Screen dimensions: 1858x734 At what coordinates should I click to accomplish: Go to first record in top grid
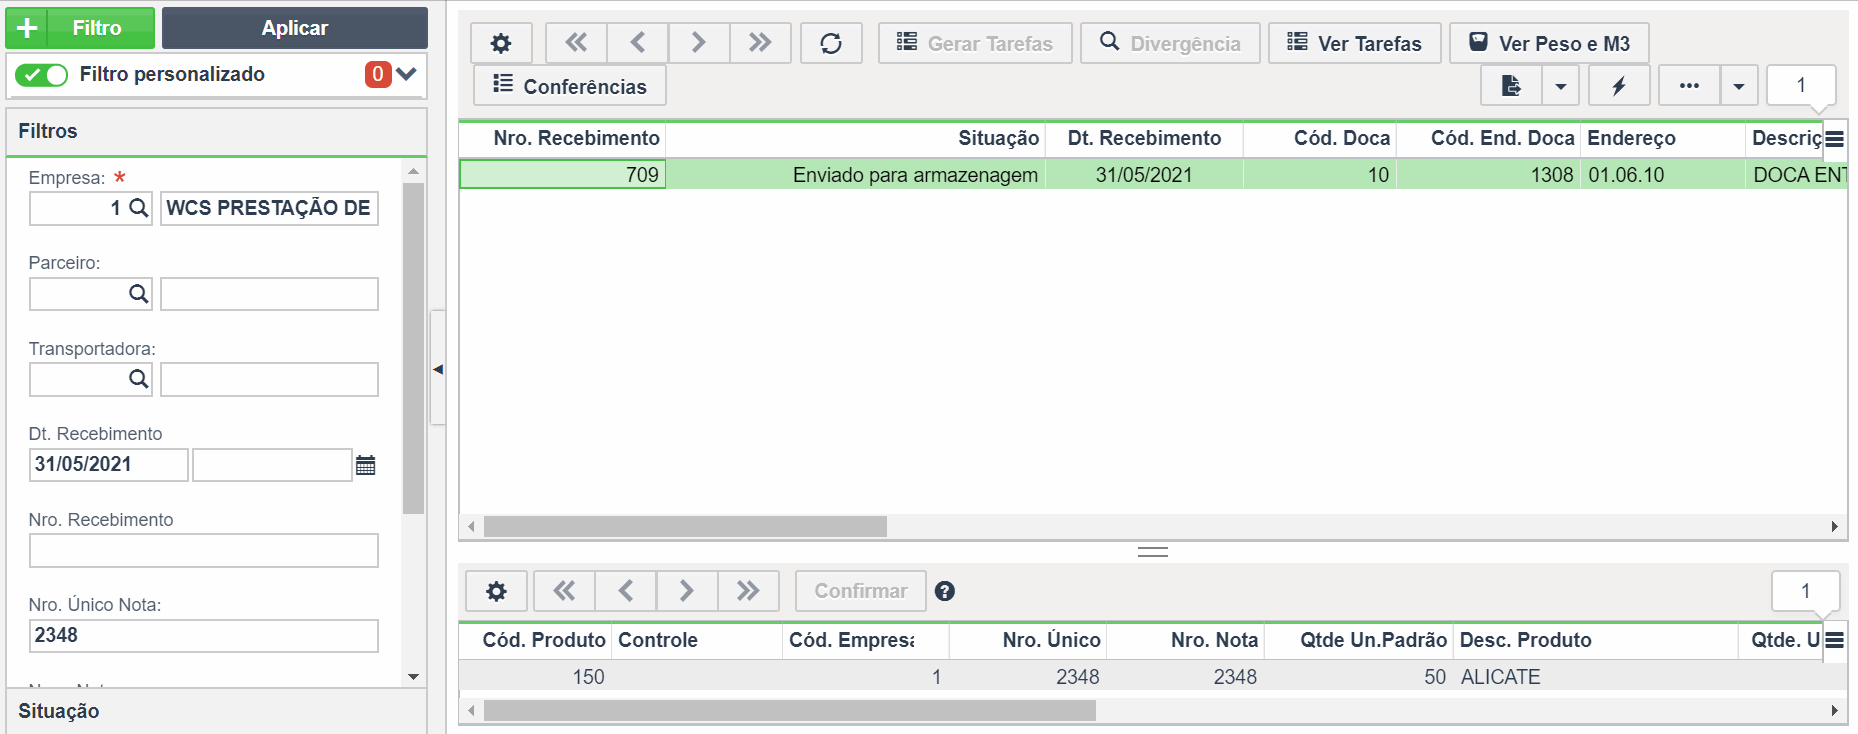pyautogui.click(x=576, y=43)
